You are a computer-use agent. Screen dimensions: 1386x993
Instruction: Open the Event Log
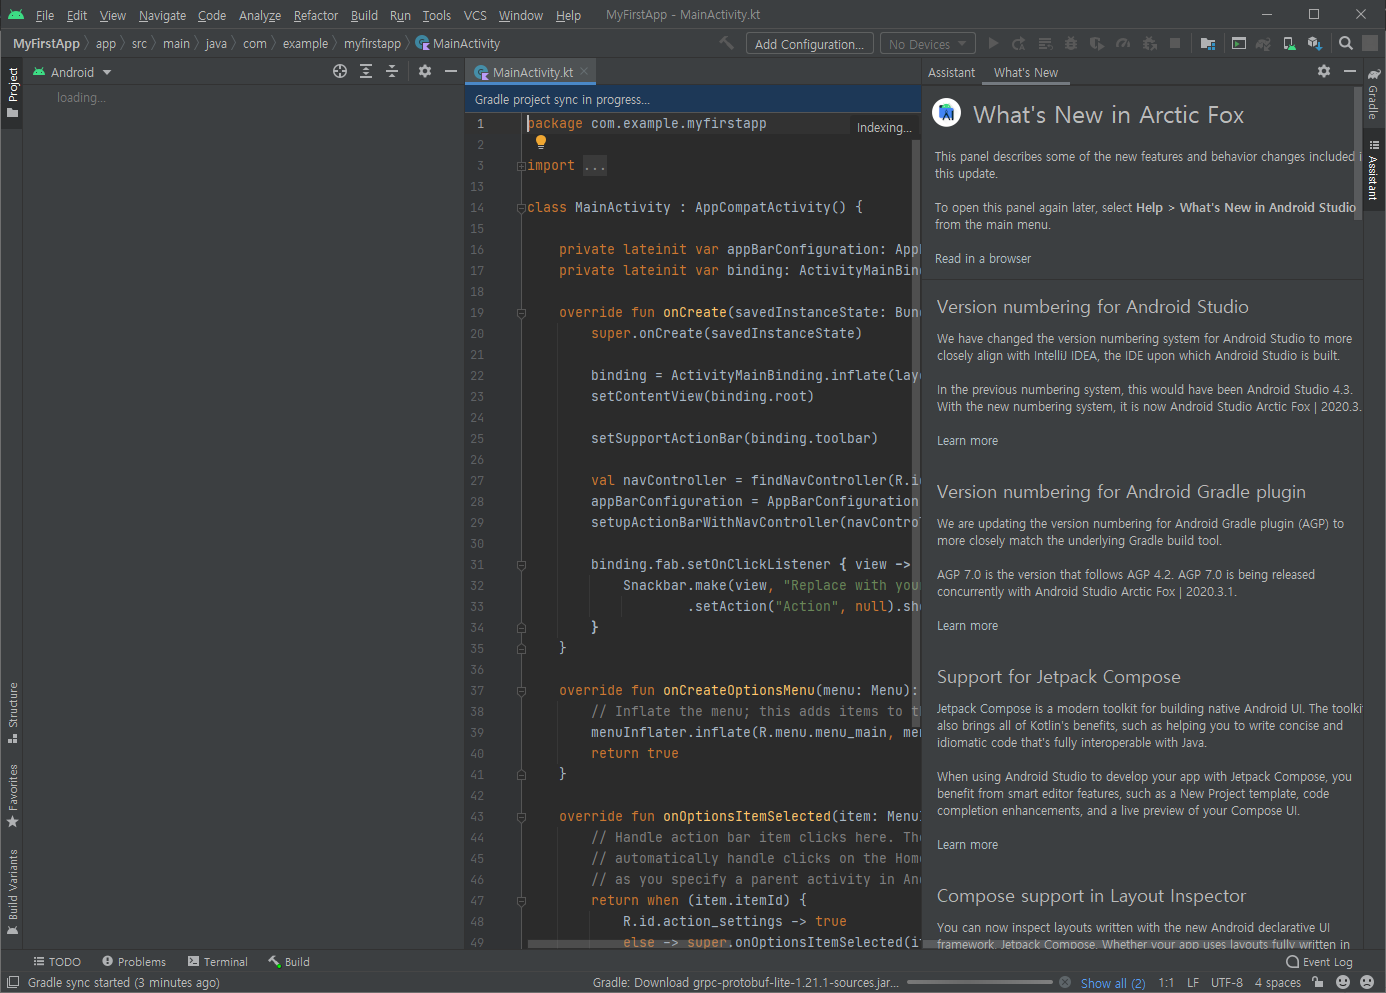(x=1319, y=962)
